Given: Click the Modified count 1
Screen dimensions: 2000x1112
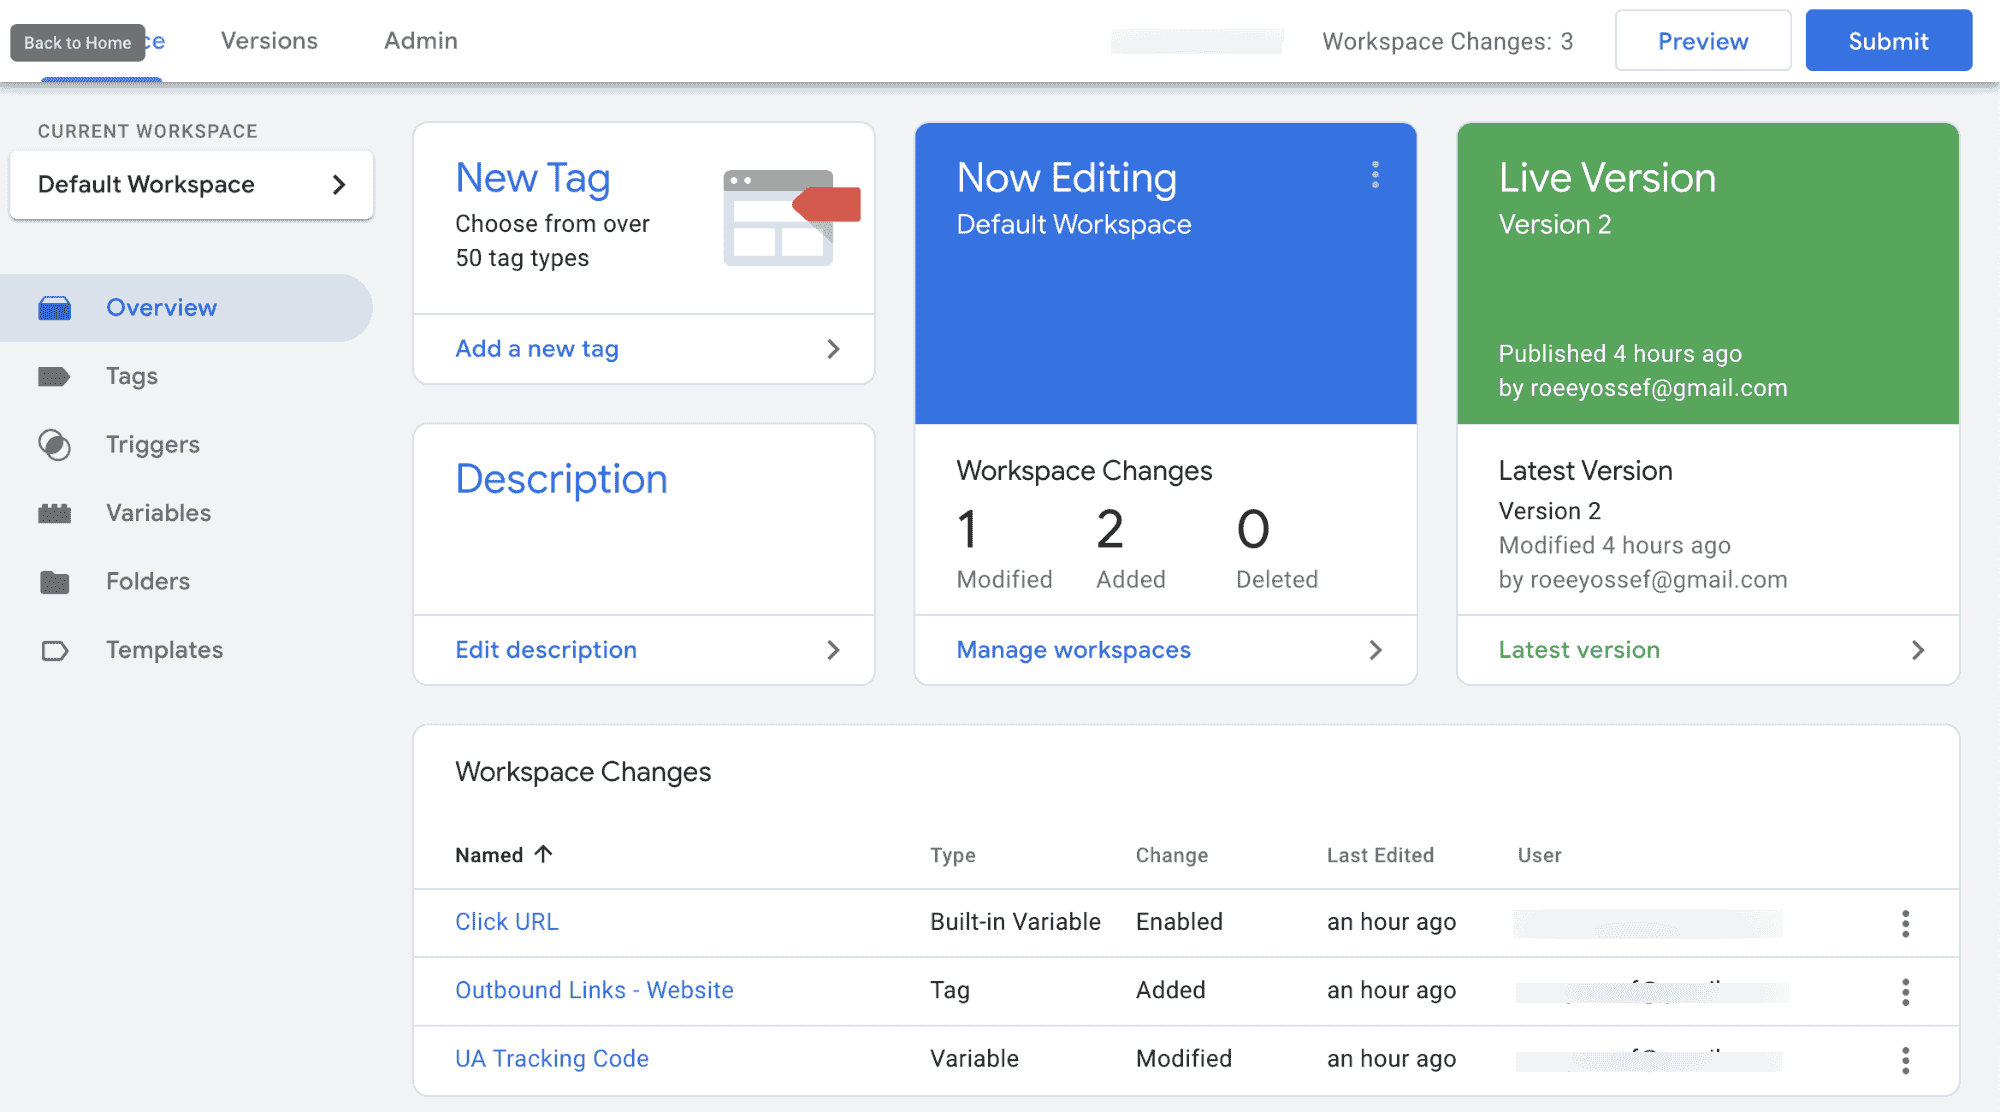Looking at the screenshot, I should click(967, 529).
